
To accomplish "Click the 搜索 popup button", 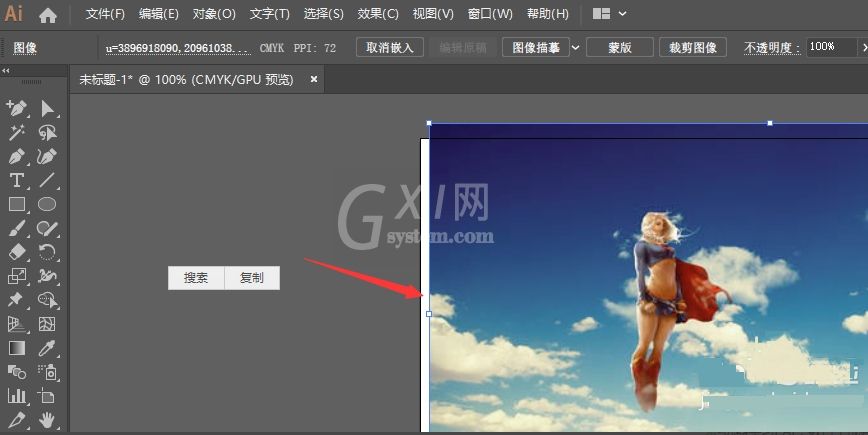I will pos(196,278).
